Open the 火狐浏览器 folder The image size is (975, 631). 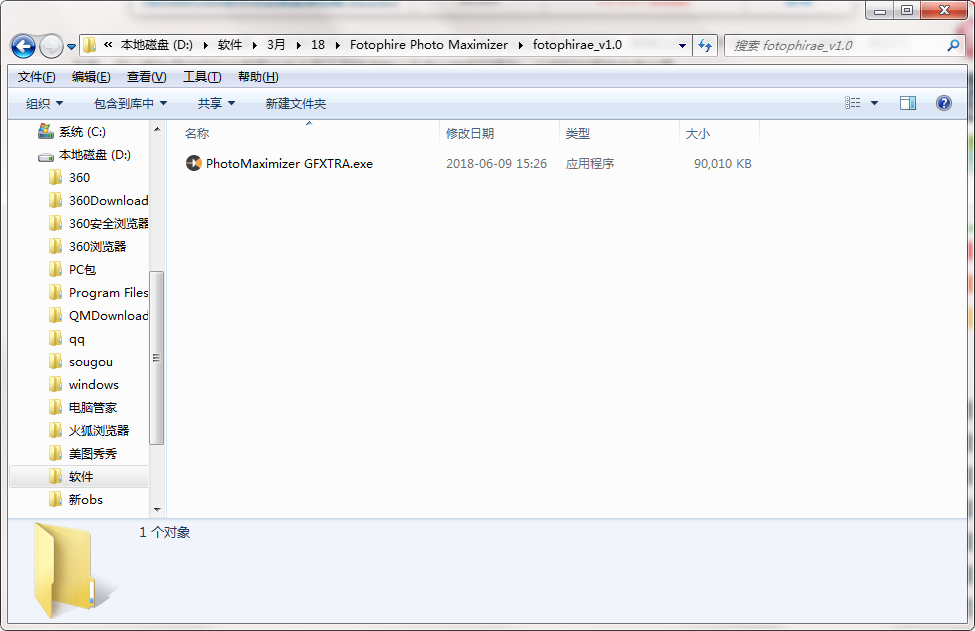coord(99,431)
